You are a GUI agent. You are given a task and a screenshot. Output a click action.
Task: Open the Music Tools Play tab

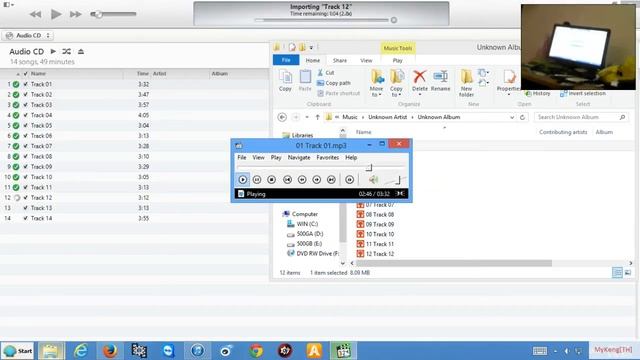398,60
